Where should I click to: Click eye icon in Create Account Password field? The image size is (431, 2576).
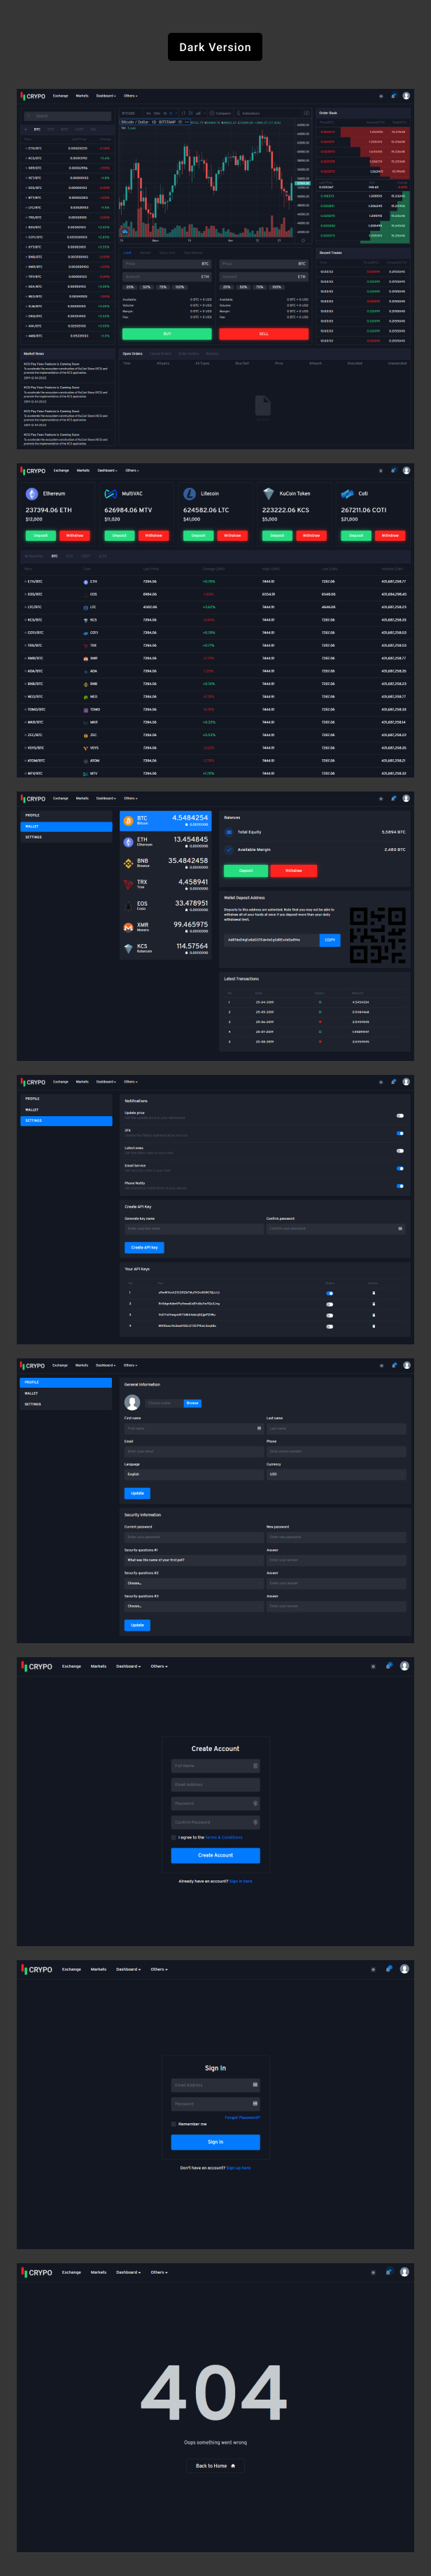[x=255, y=1803]
